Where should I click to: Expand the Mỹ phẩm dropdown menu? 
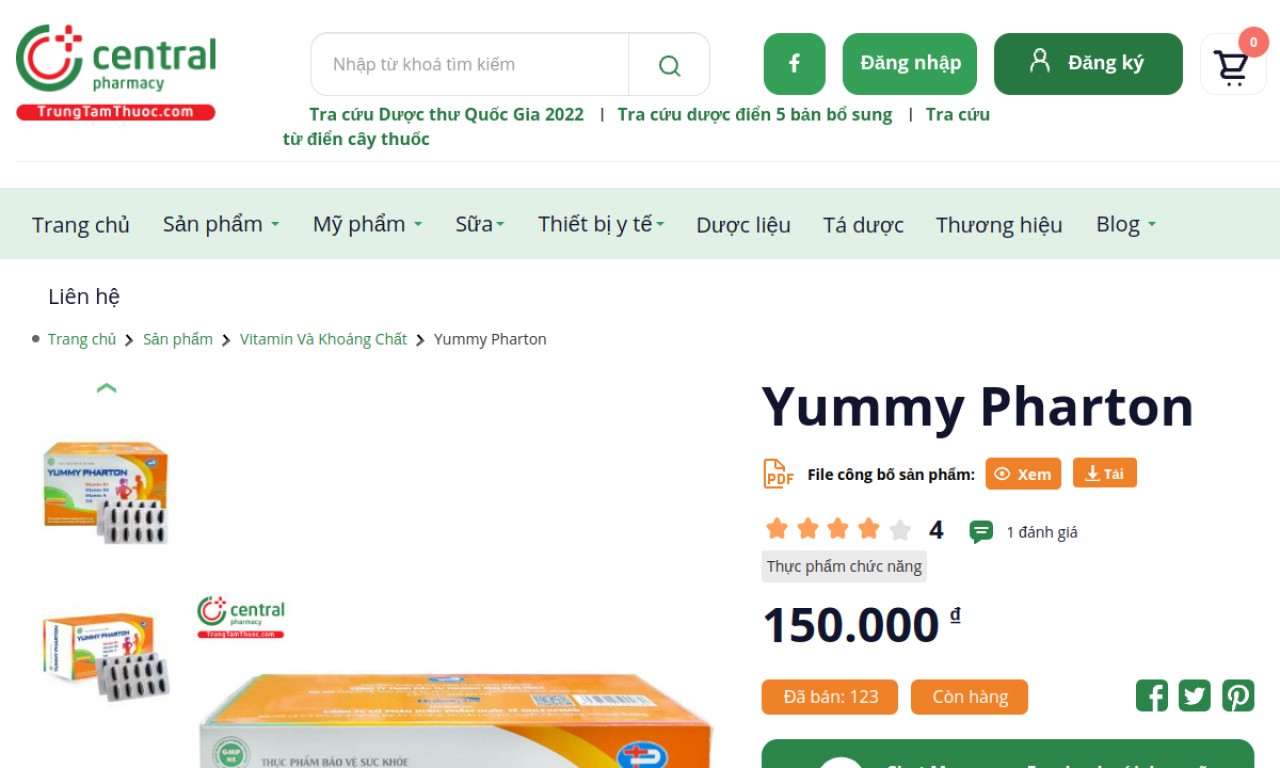pos(367,224)
